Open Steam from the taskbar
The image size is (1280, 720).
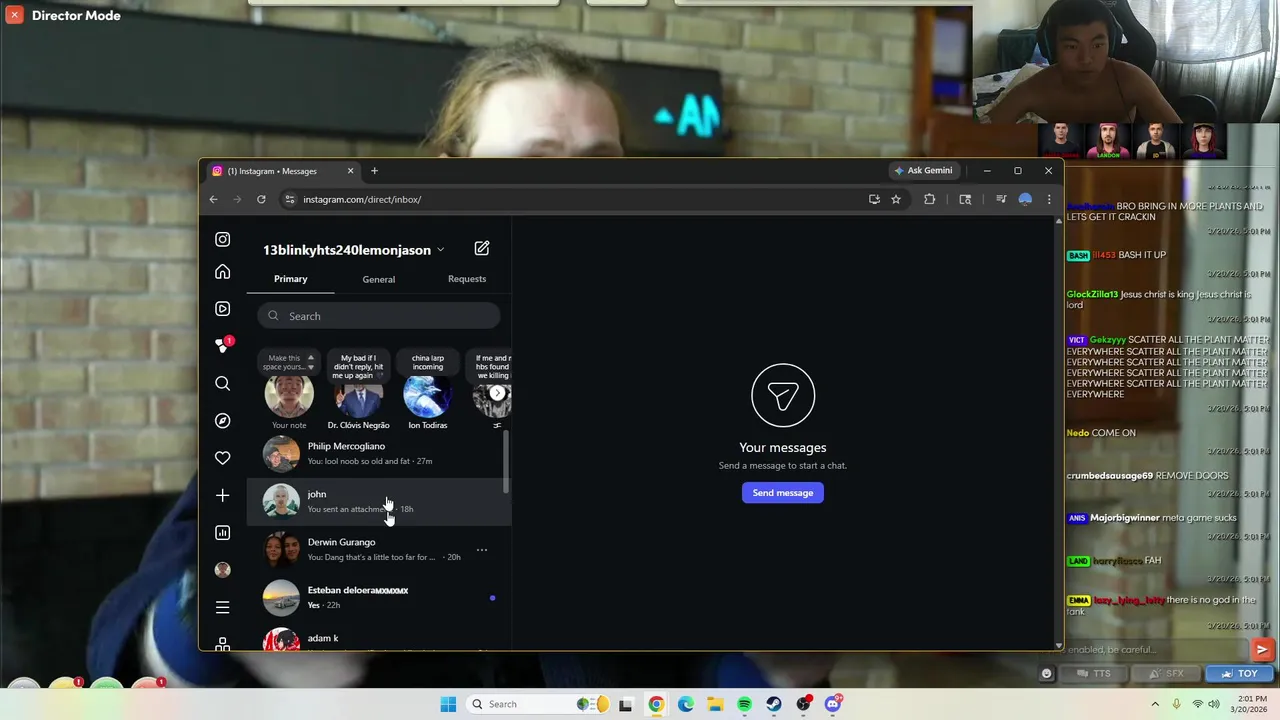click(x=774, y=704)
